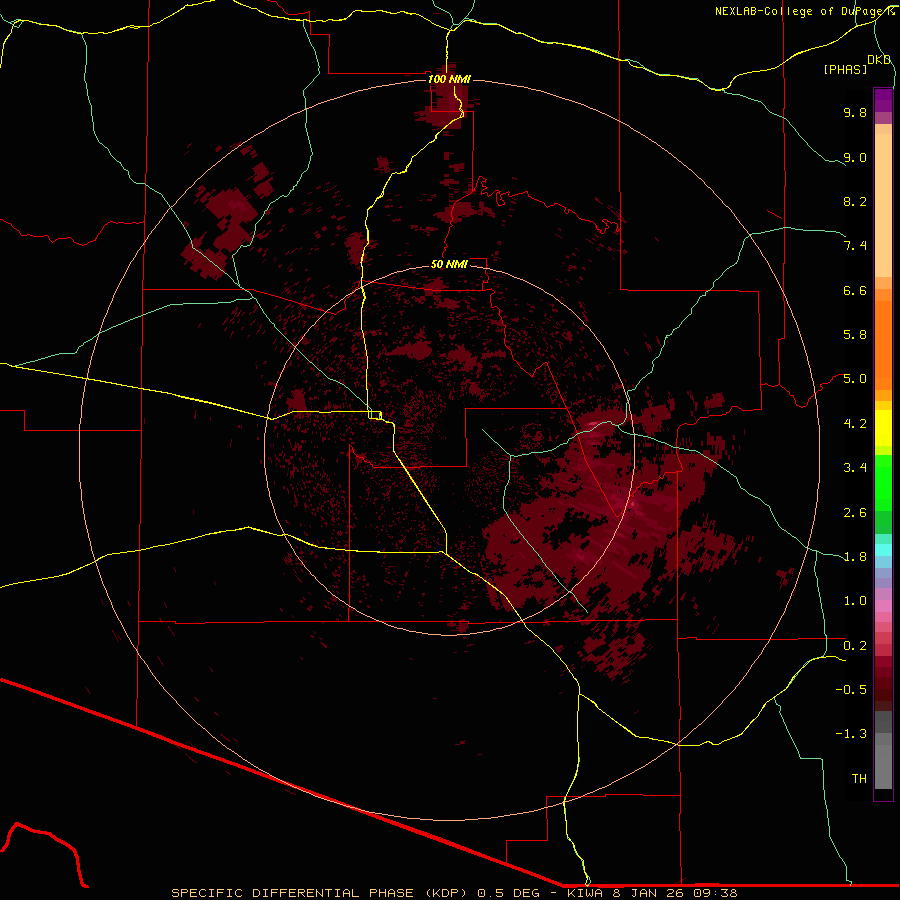Viewport: 900px width, 900px height.
Task: Select the 9.8 value on the color scale
Action: (x=855, y=112)
